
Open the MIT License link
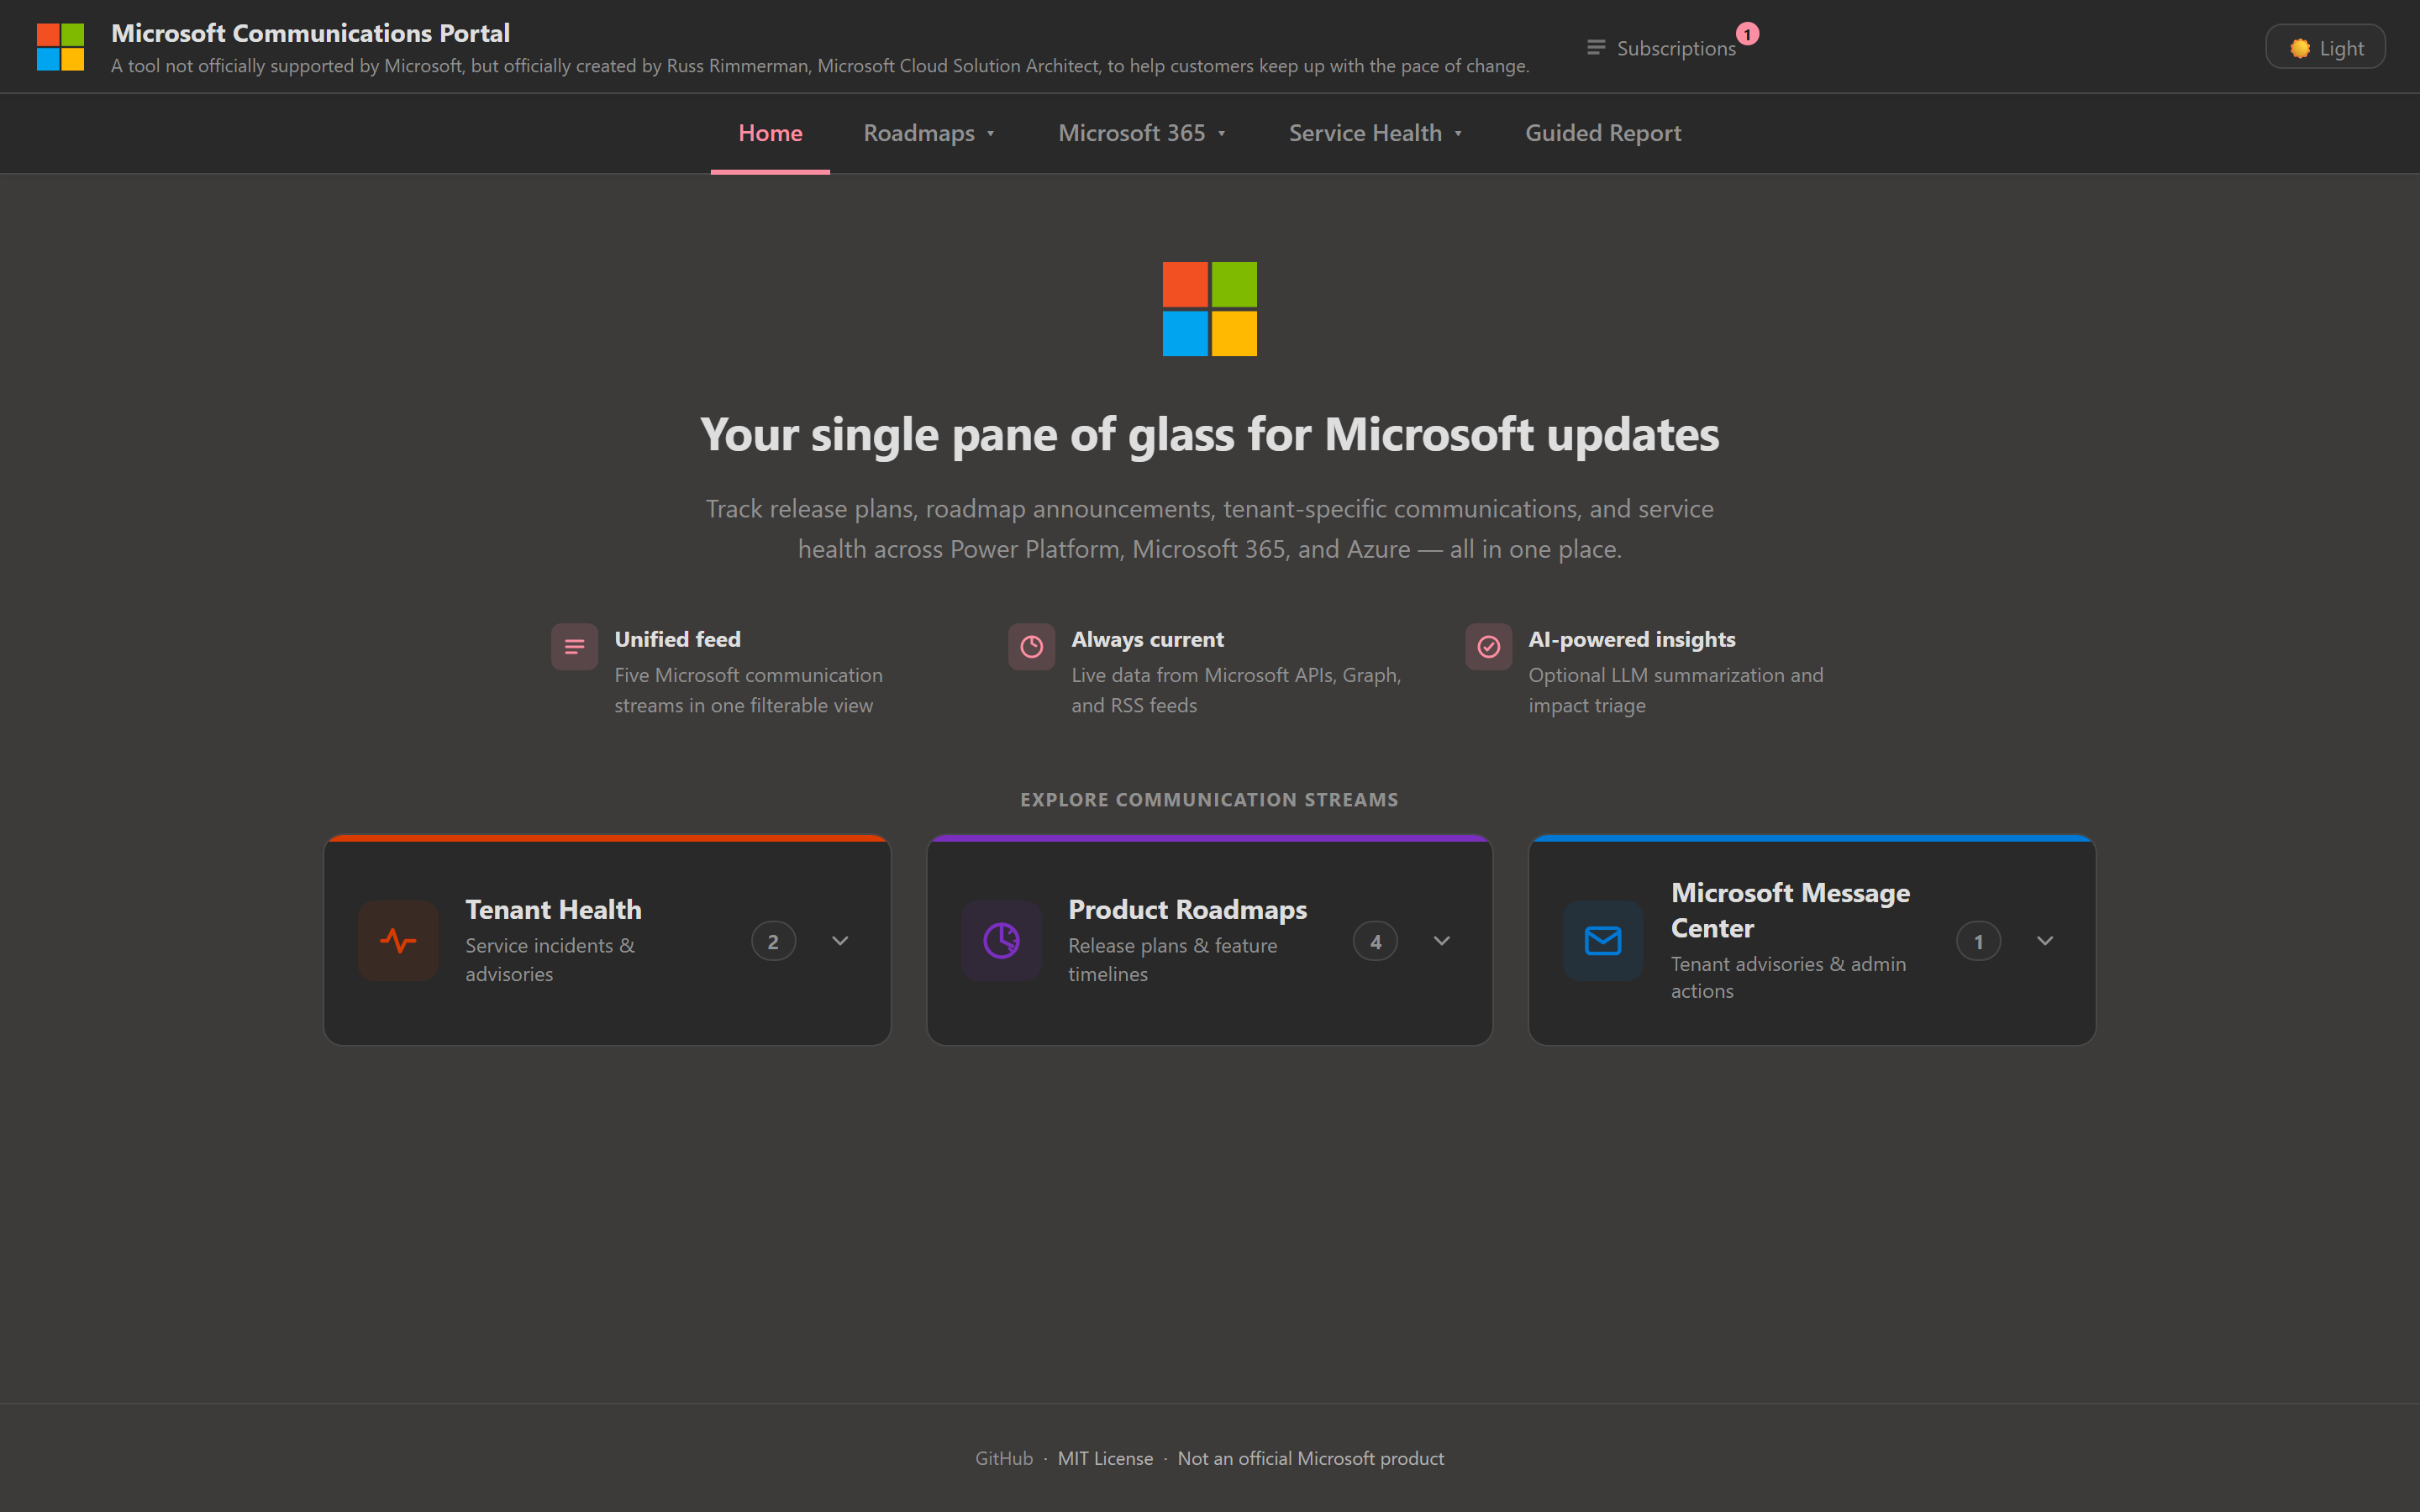coord(1105,1458)
